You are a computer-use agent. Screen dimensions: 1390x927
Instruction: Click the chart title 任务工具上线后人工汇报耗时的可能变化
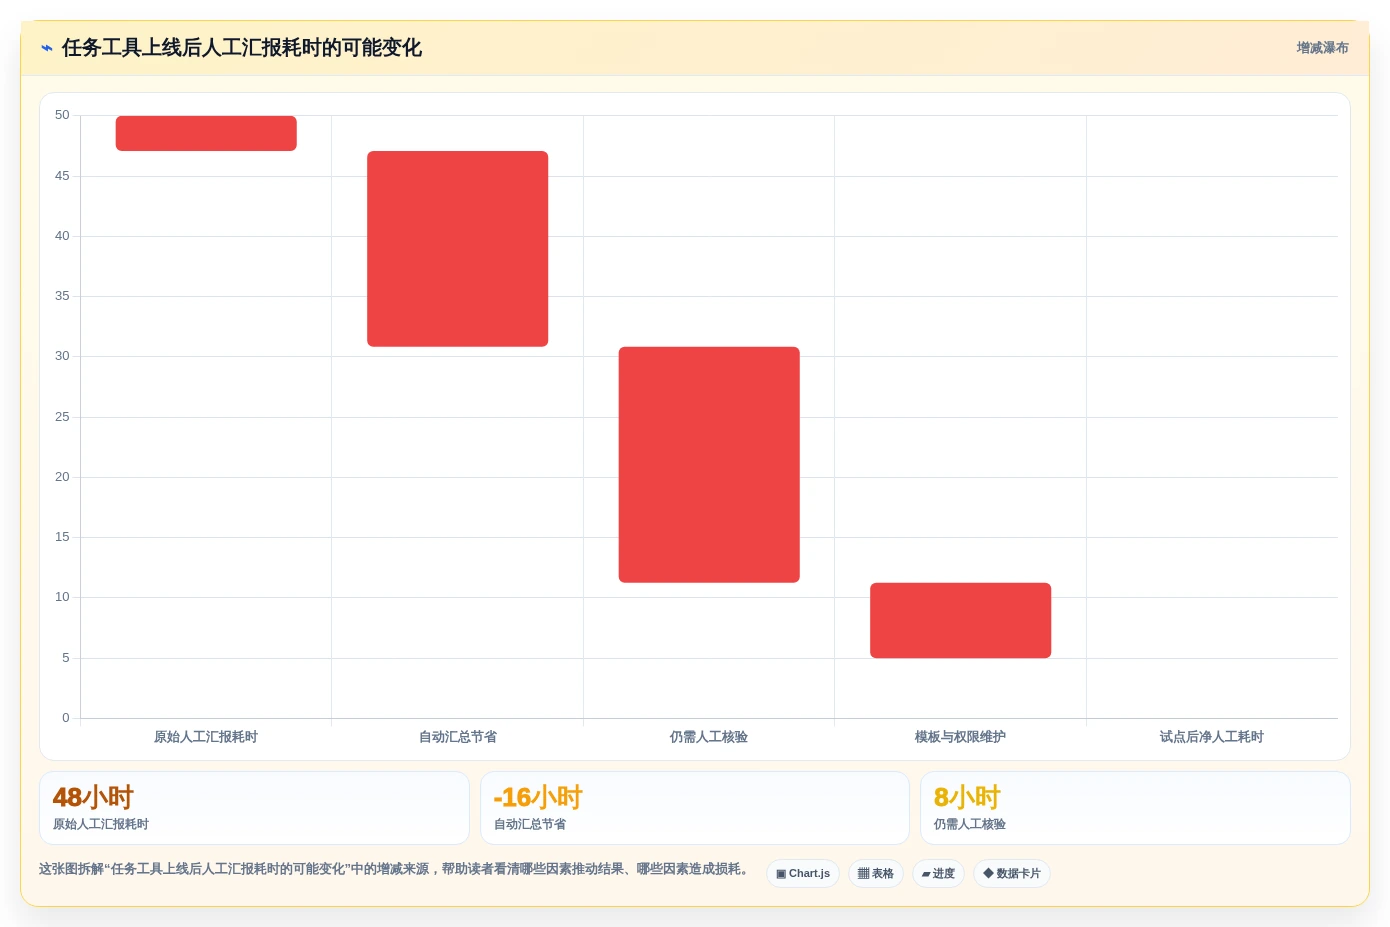coord(242,48)
